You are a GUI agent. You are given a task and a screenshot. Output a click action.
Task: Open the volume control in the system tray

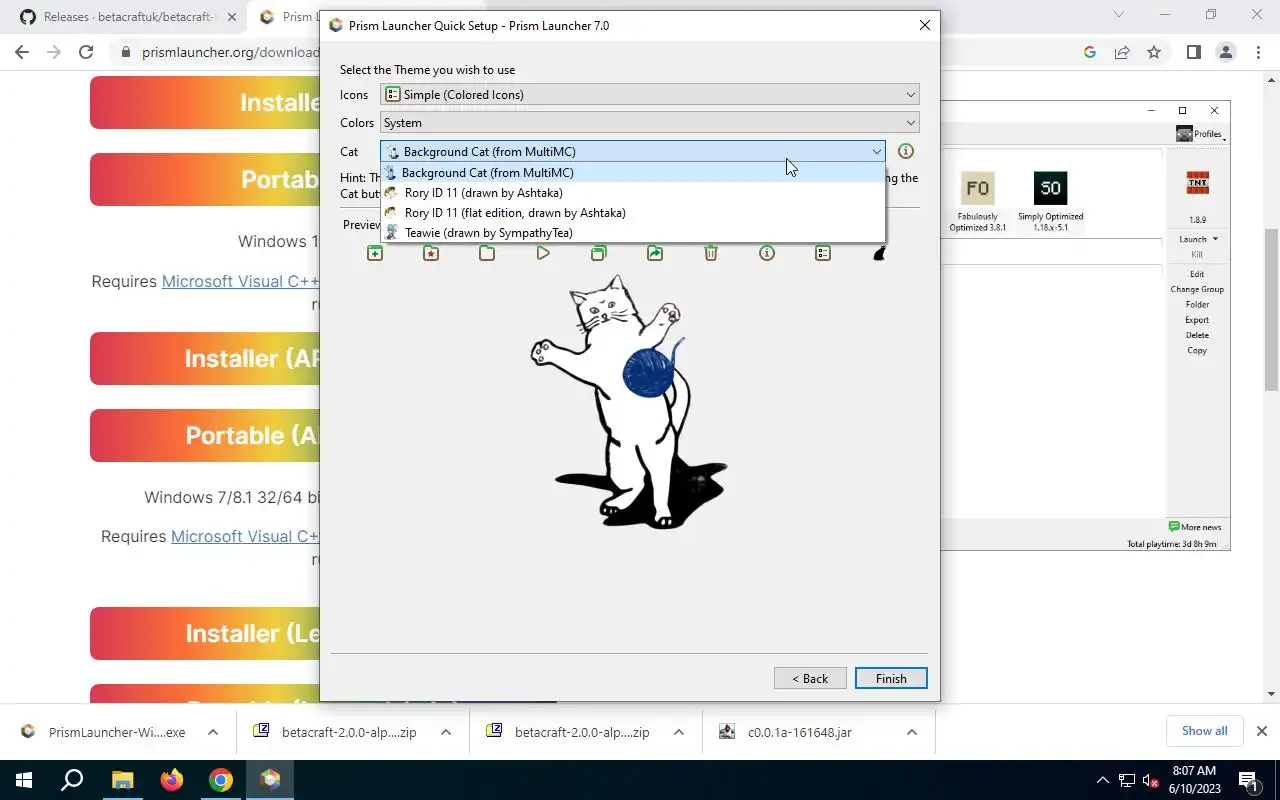1151,780
